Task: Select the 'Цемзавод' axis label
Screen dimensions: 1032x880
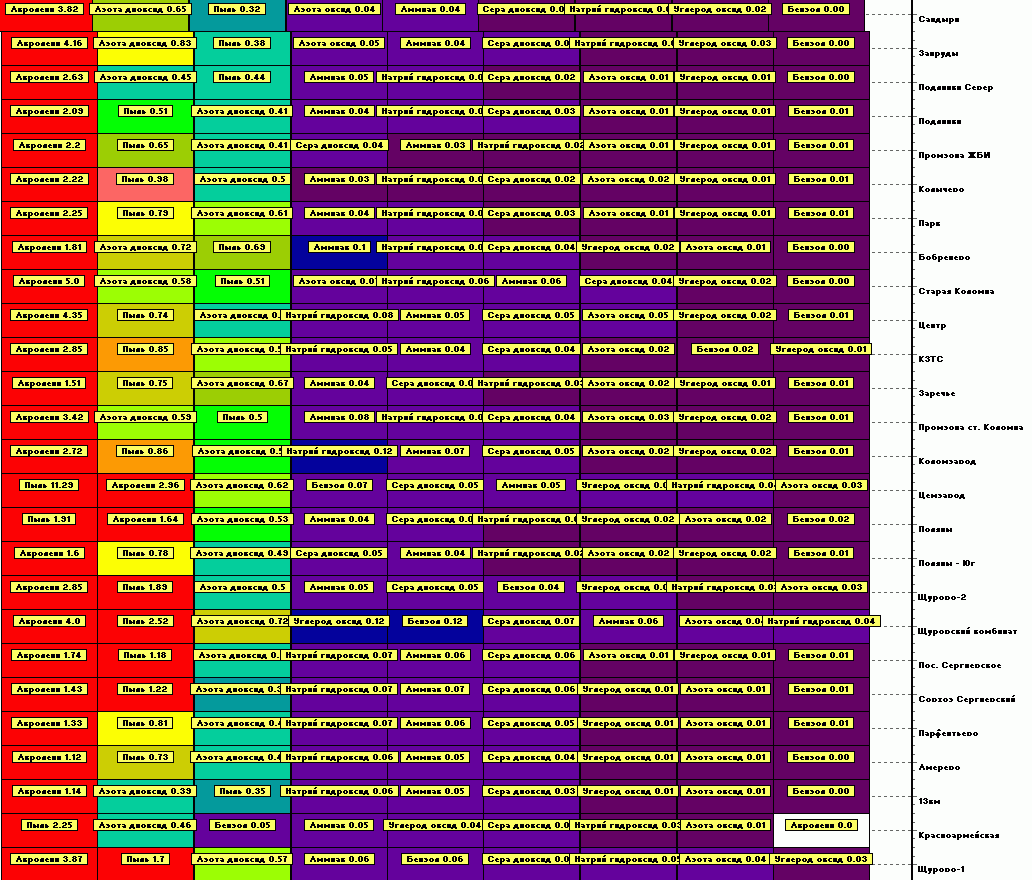Action: [942, 496]
